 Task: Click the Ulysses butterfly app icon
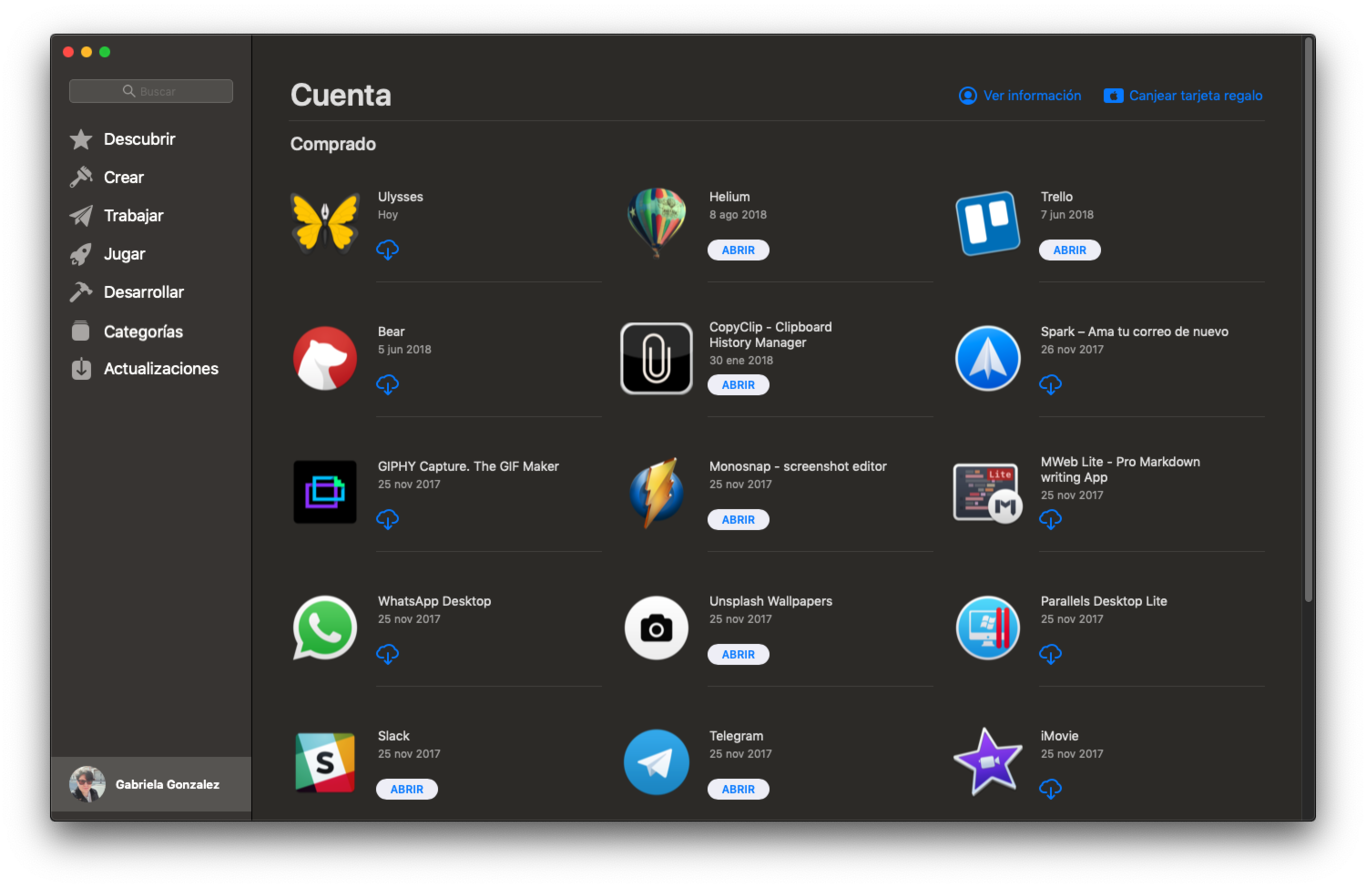click(x=325, y=222)
